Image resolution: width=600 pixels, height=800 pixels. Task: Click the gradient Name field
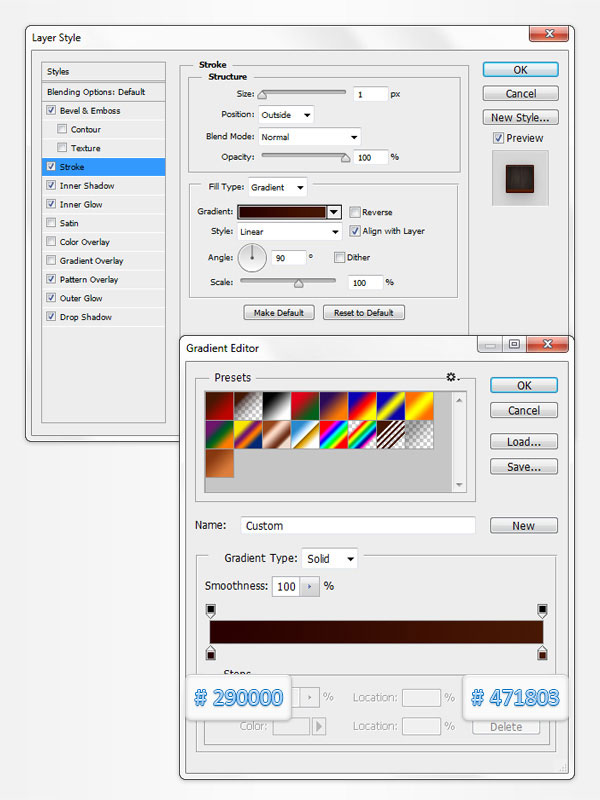tap(358, 526)
